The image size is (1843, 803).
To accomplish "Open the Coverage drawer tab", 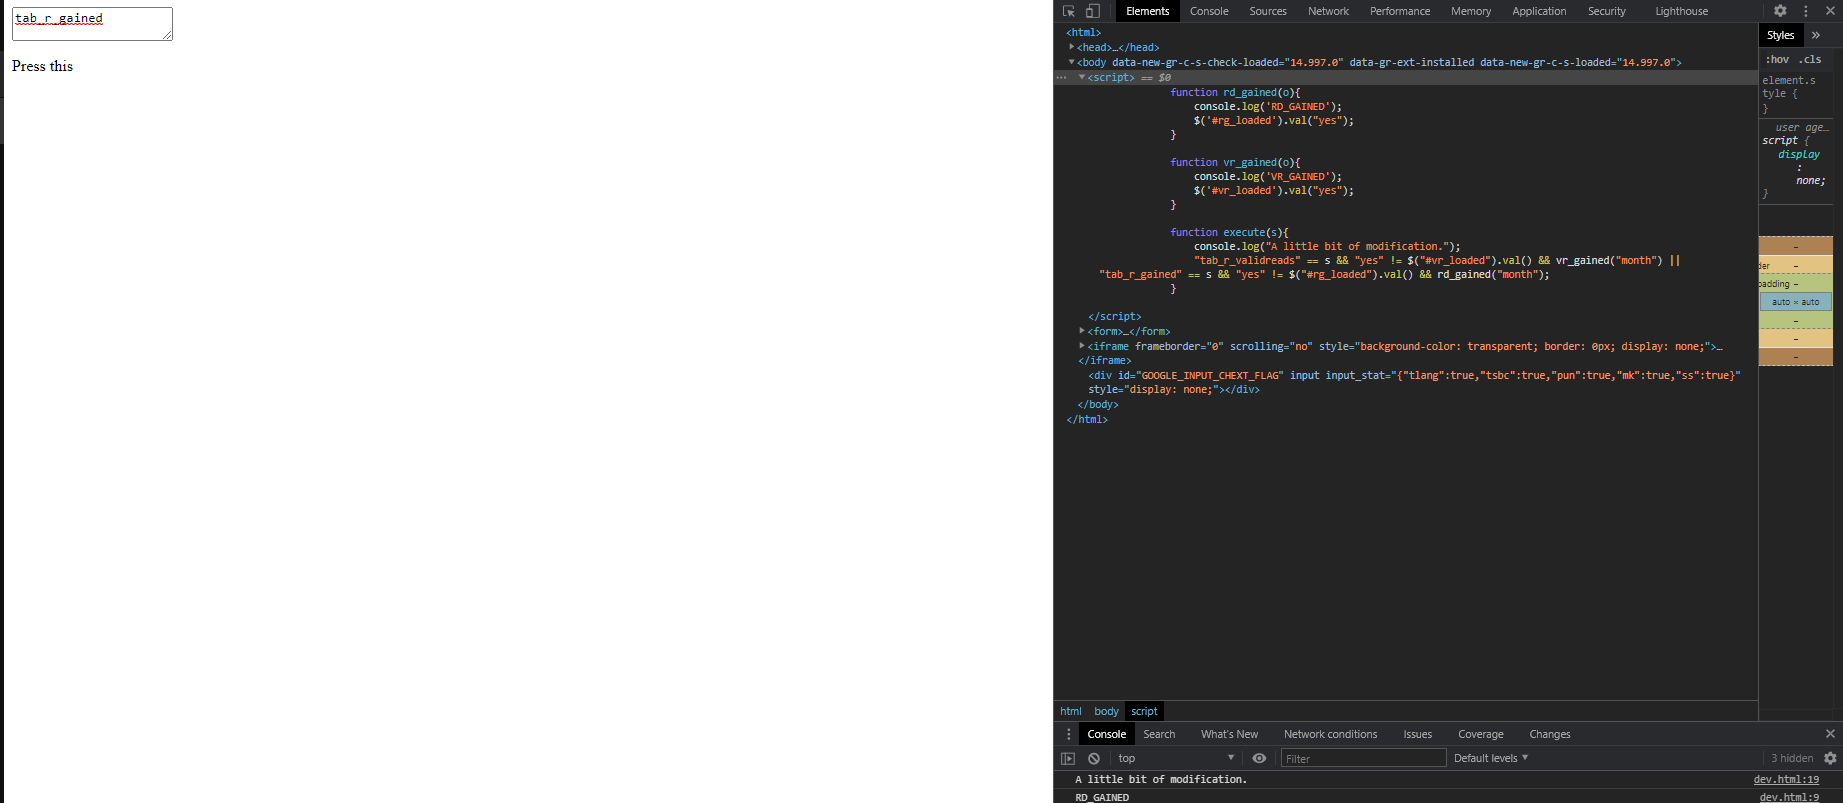I will [1480, 734].
